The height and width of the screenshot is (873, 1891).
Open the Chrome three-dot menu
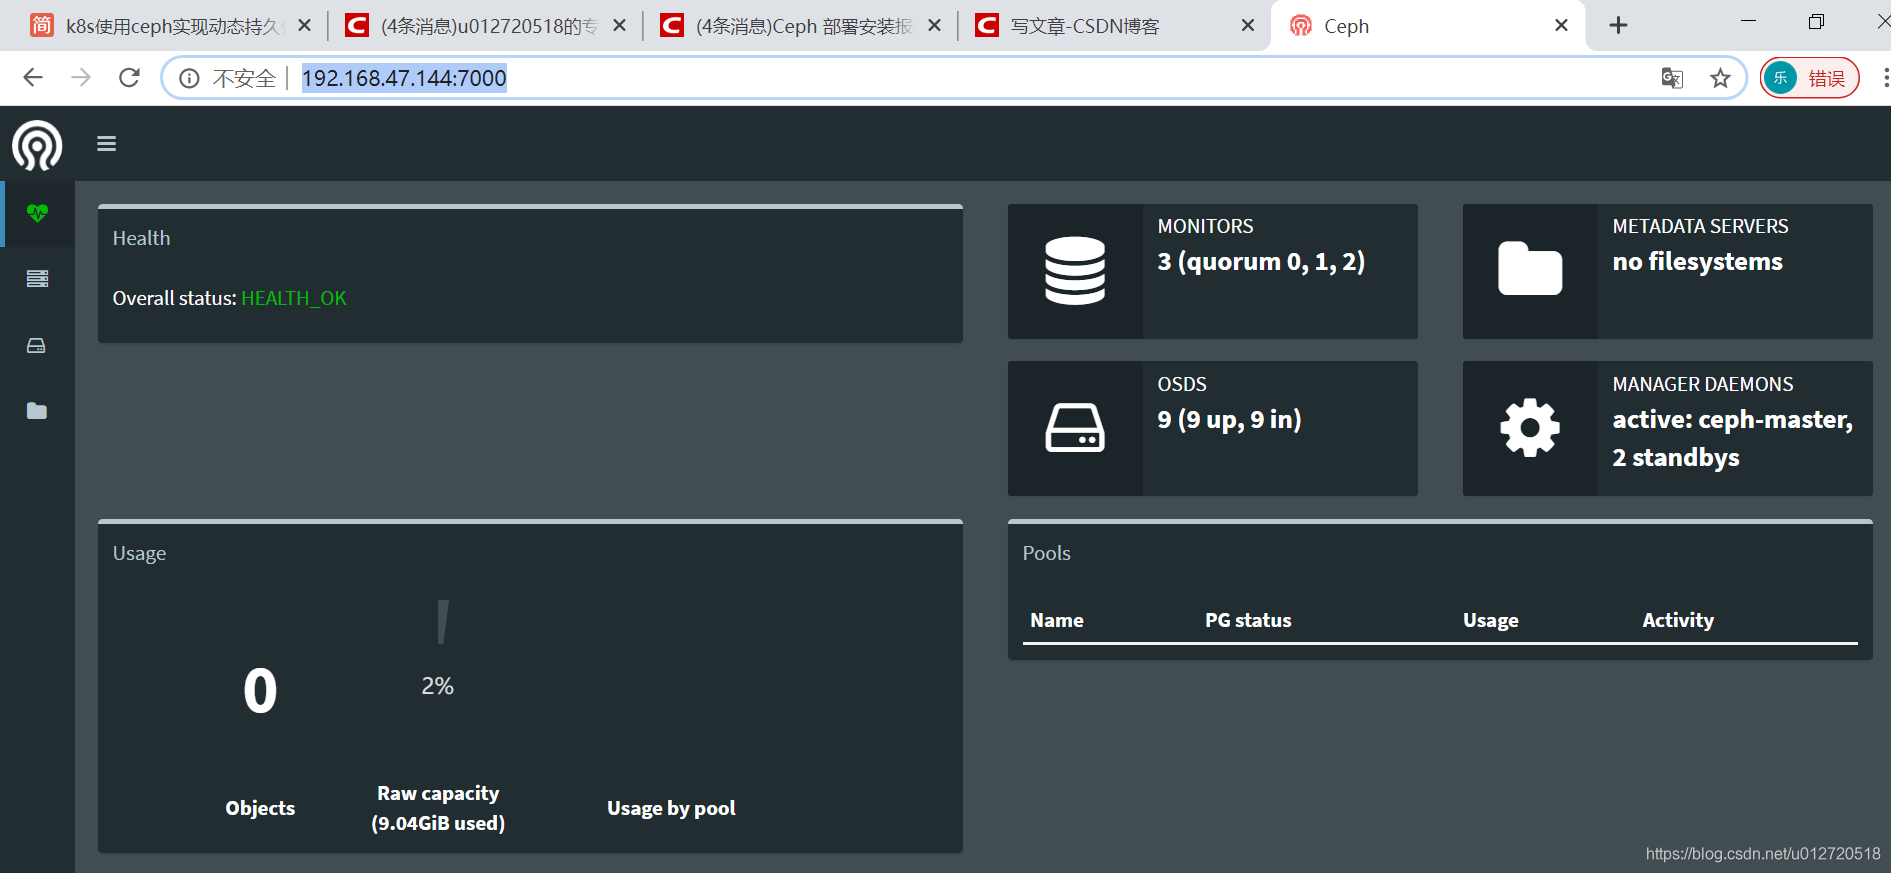1885,78
